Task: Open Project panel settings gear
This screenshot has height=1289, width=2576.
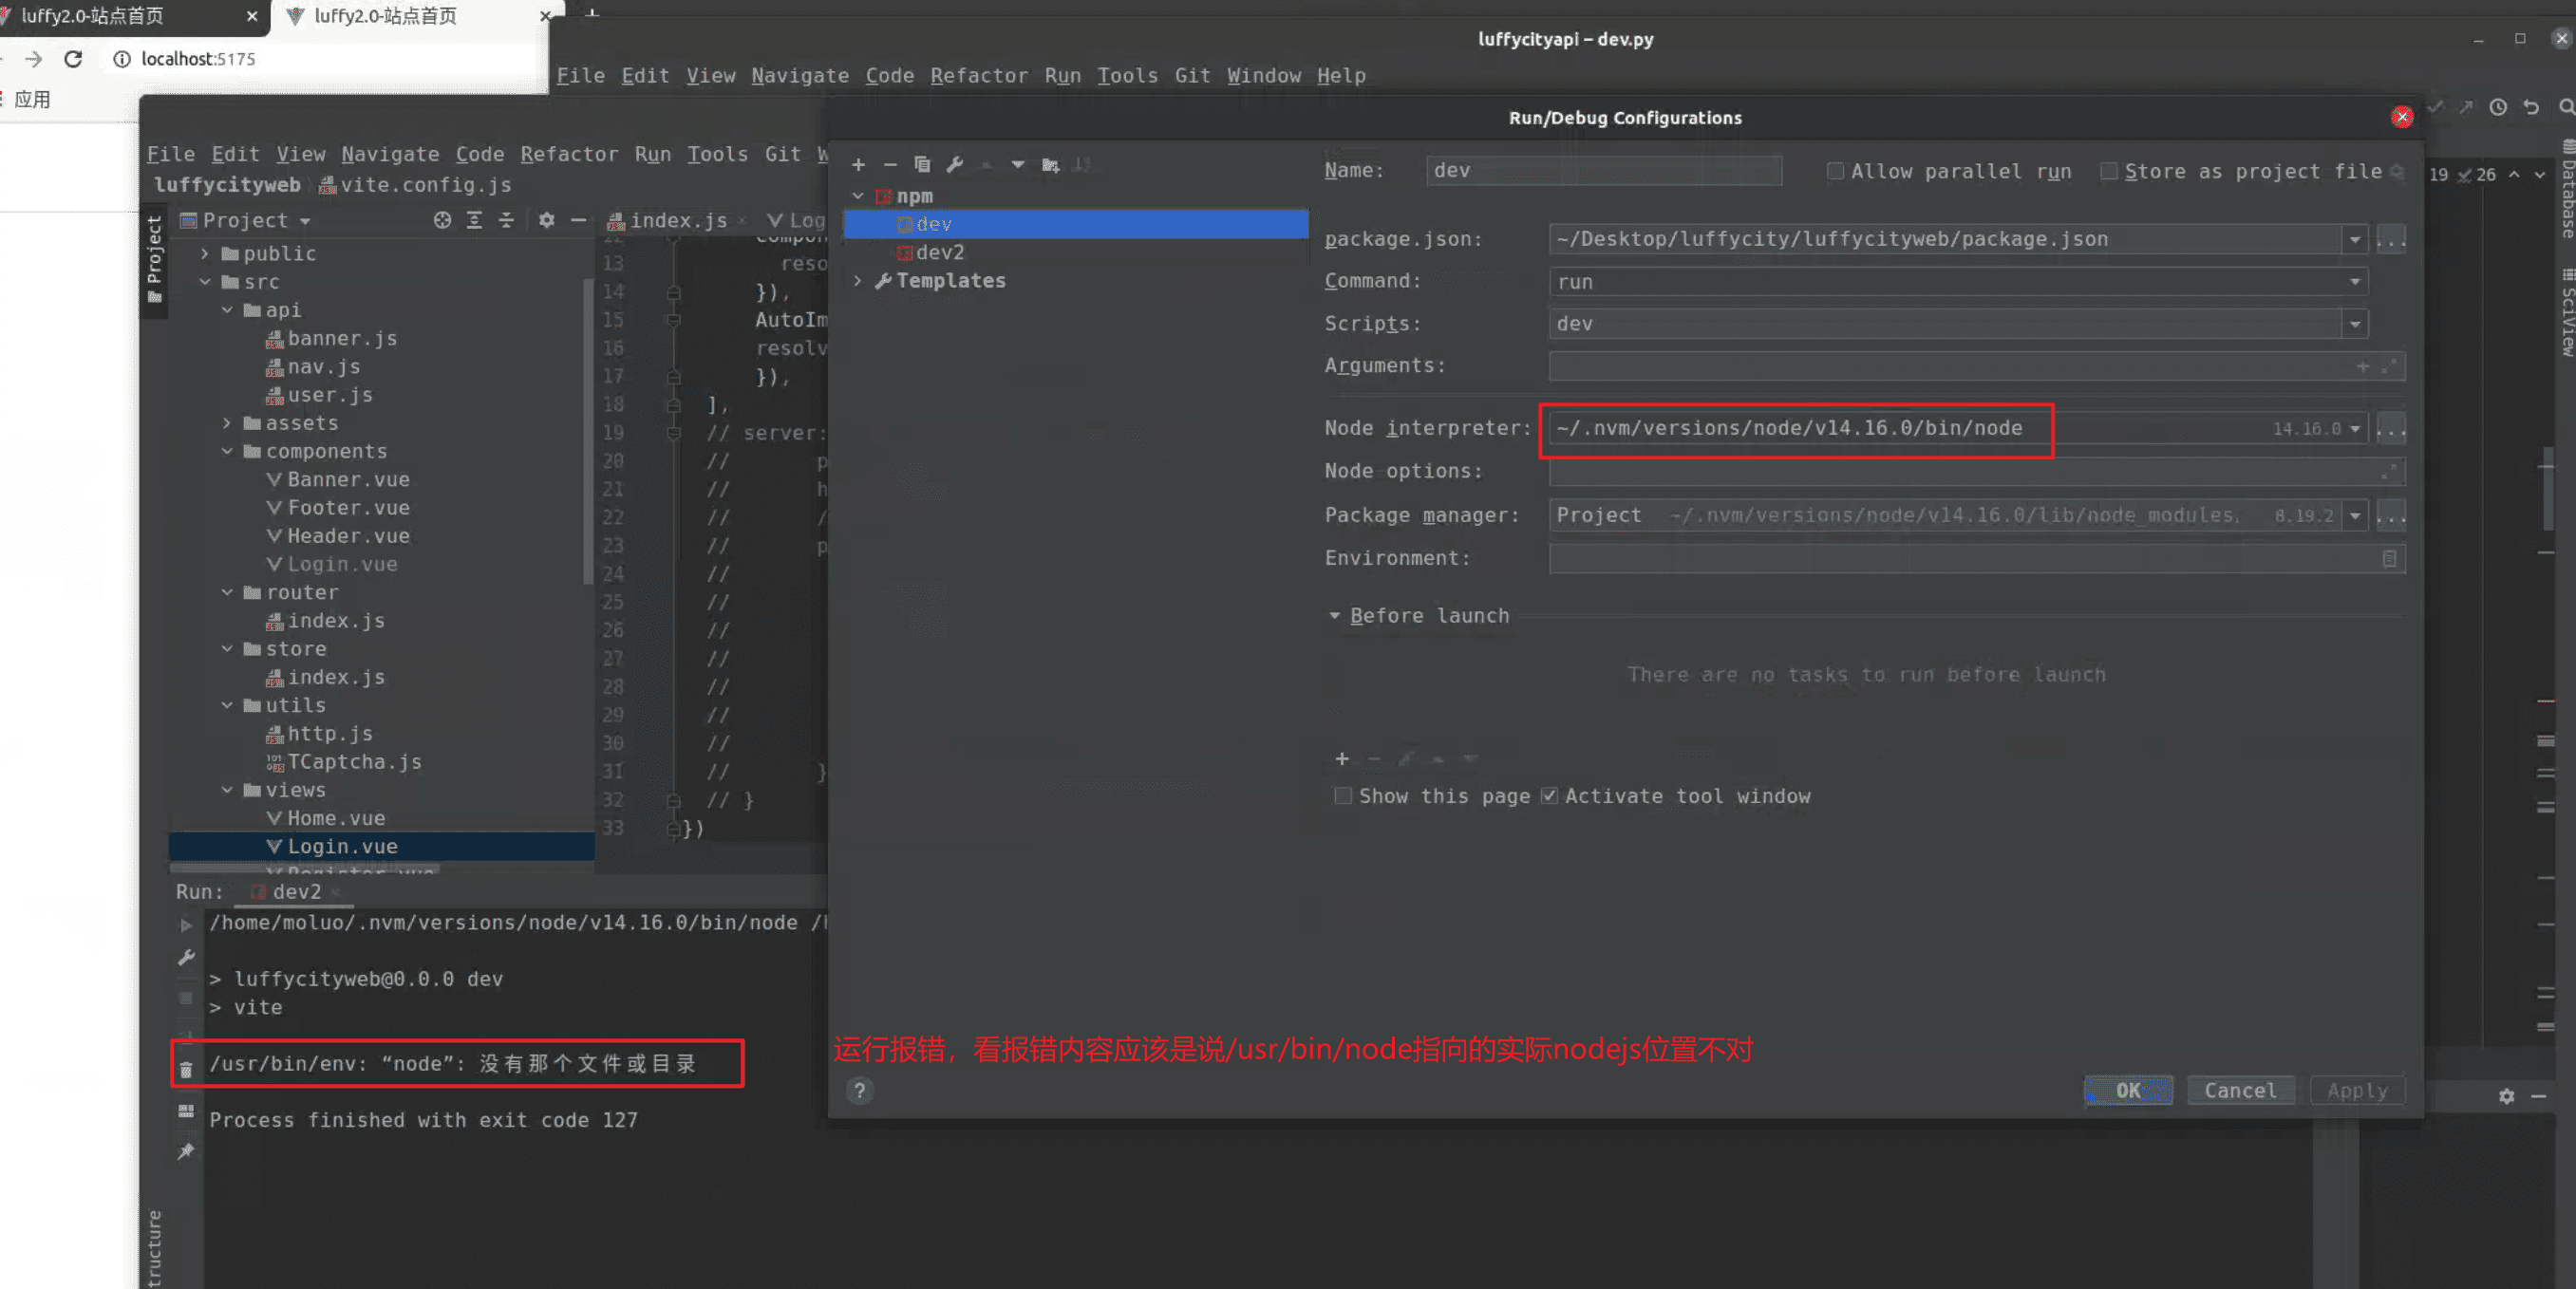Action: point(546,220)
